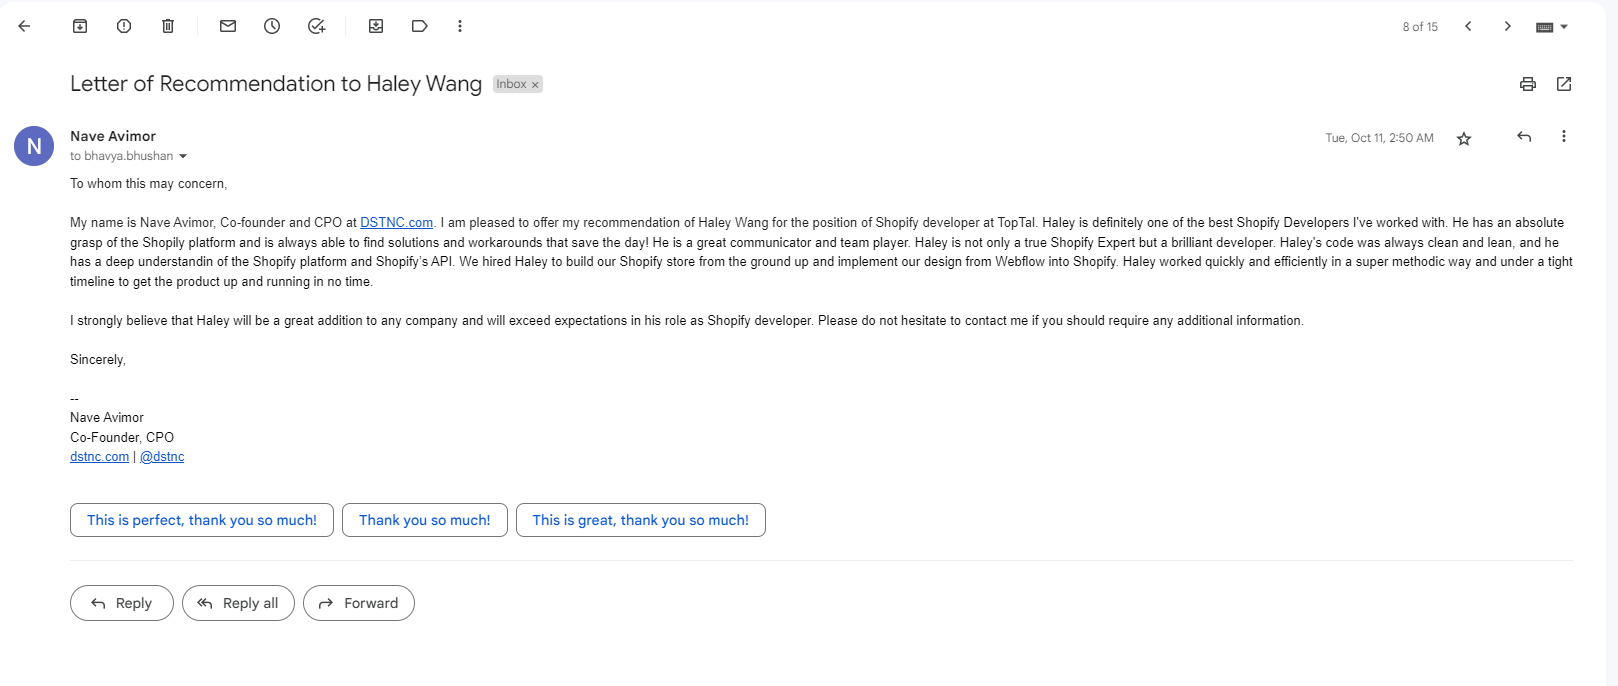Screen dimensions: 1618x686
Task: Click the Reply all button
Action: [238, 603]
